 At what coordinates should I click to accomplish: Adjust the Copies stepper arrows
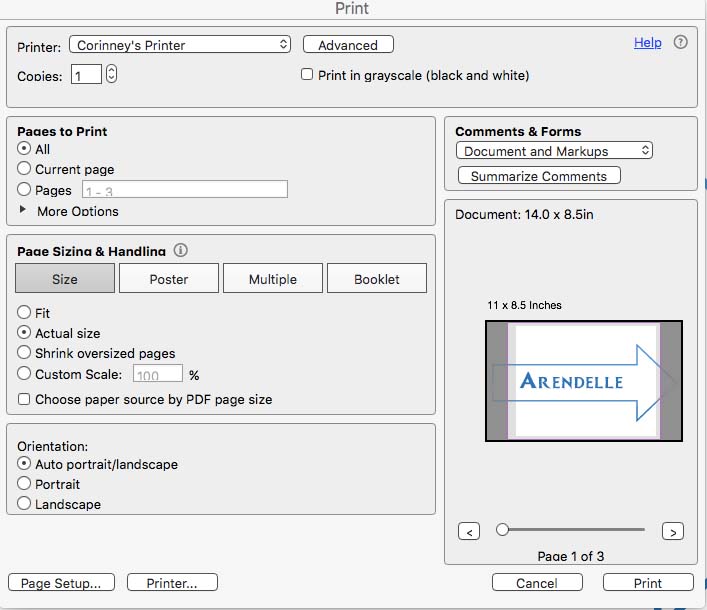click(x=111, y=74)
